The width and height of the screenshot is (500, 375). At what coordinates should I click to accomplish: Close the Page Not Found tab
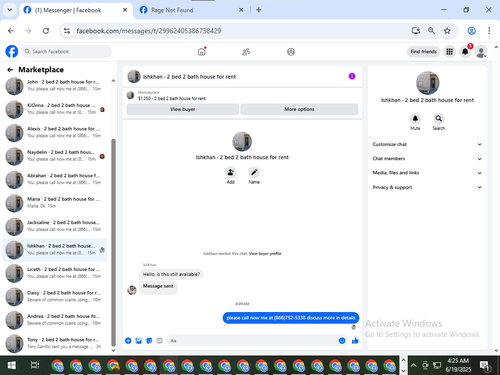[241, 10]
